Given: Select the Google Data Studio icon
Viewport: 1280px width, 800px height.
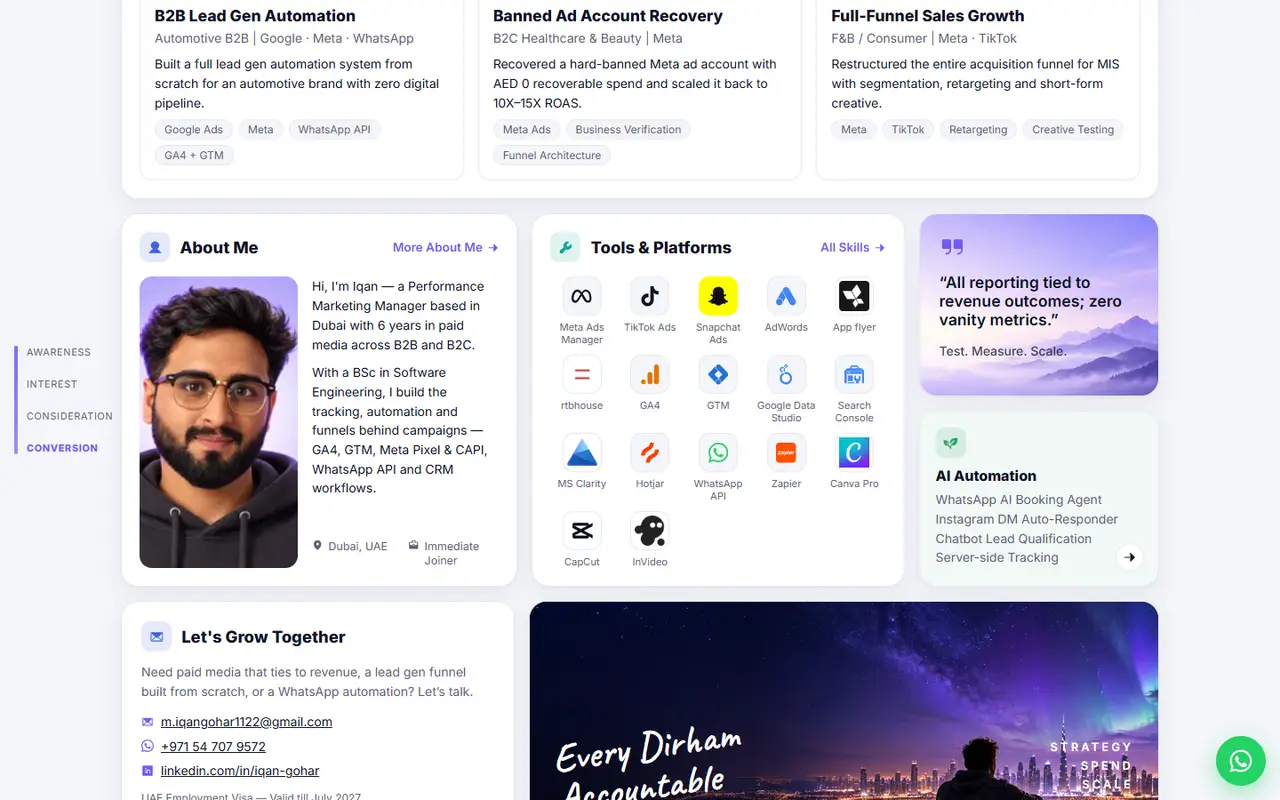Looking at the screenshot, I should click(786, 374).
